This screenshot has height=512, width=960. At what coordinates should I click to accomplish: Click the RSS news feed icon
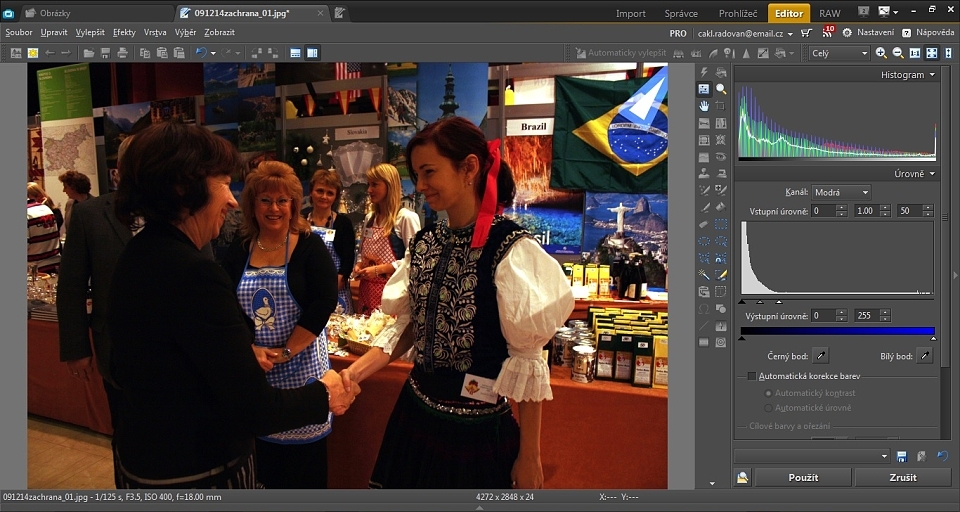(828, 33)
